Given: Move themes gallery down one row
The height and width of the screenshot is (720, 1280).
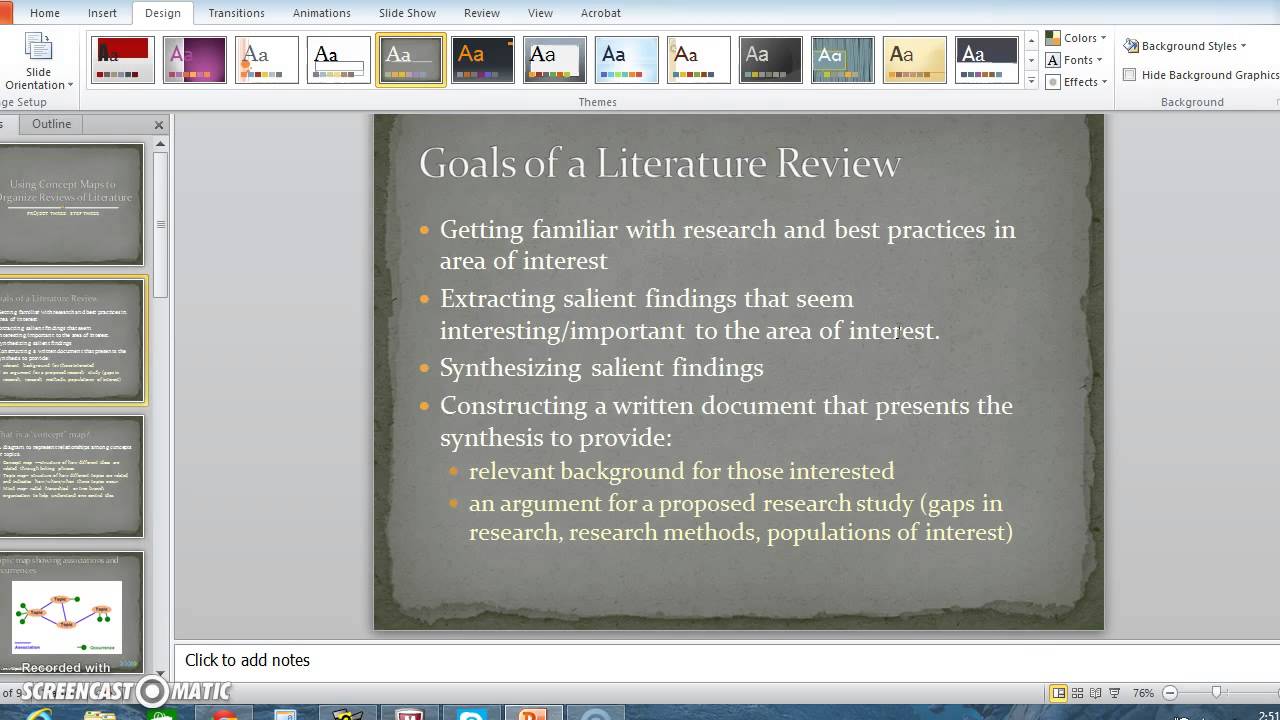Looking at the screenshot, I should point(1031,61).
